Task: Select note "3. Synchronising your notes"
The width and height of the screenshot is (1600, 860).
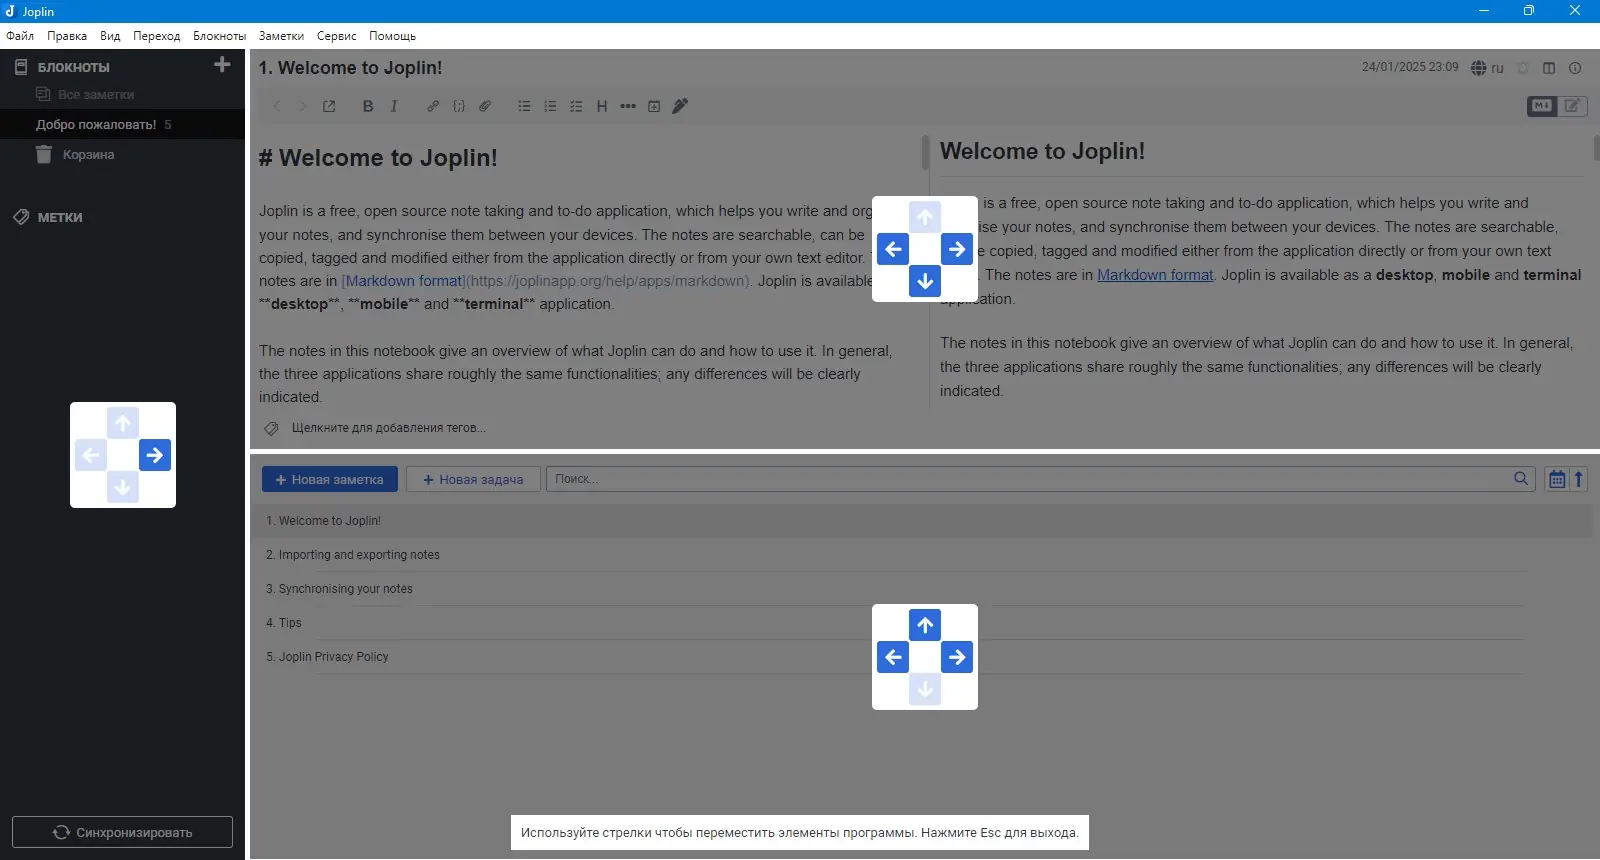Action: (921, 589)
